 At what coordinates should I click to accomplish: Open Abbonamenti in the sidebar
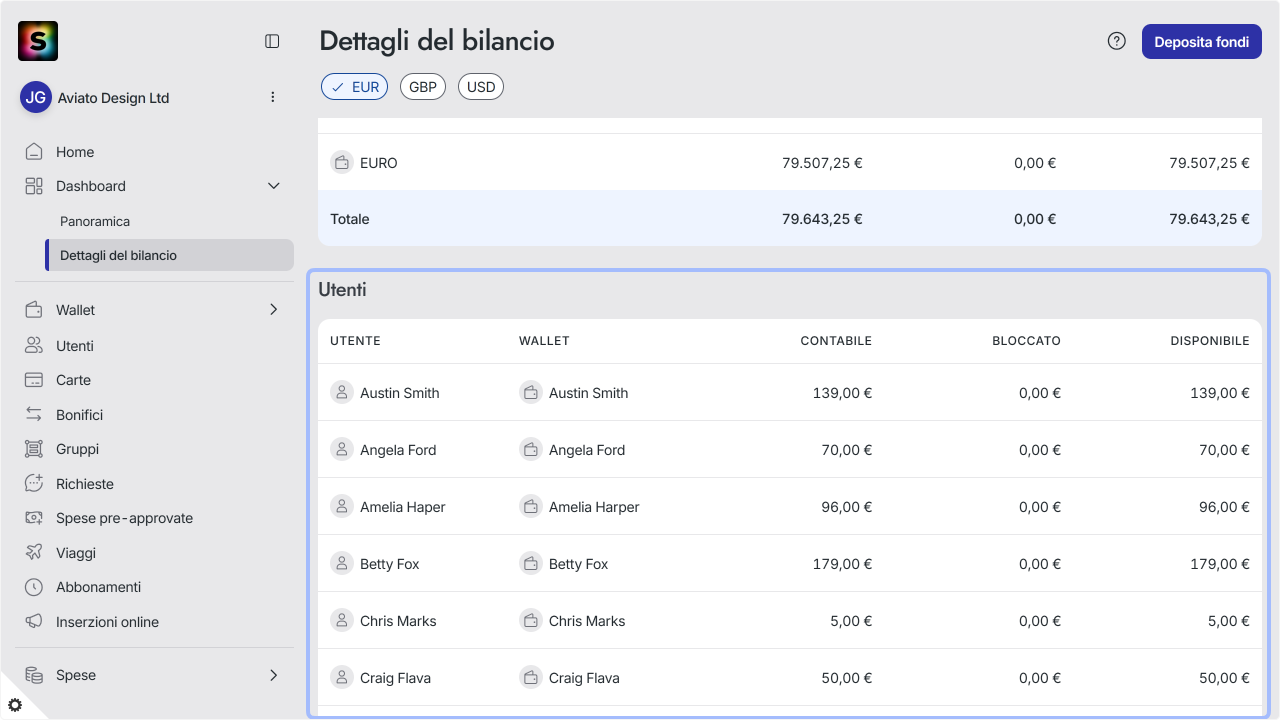coord(98,587)
